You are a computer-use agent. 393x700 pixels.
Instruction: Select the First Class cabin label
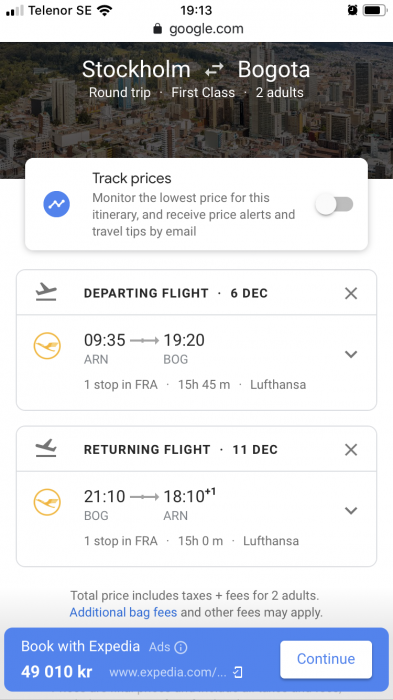(x=203, y=93)
